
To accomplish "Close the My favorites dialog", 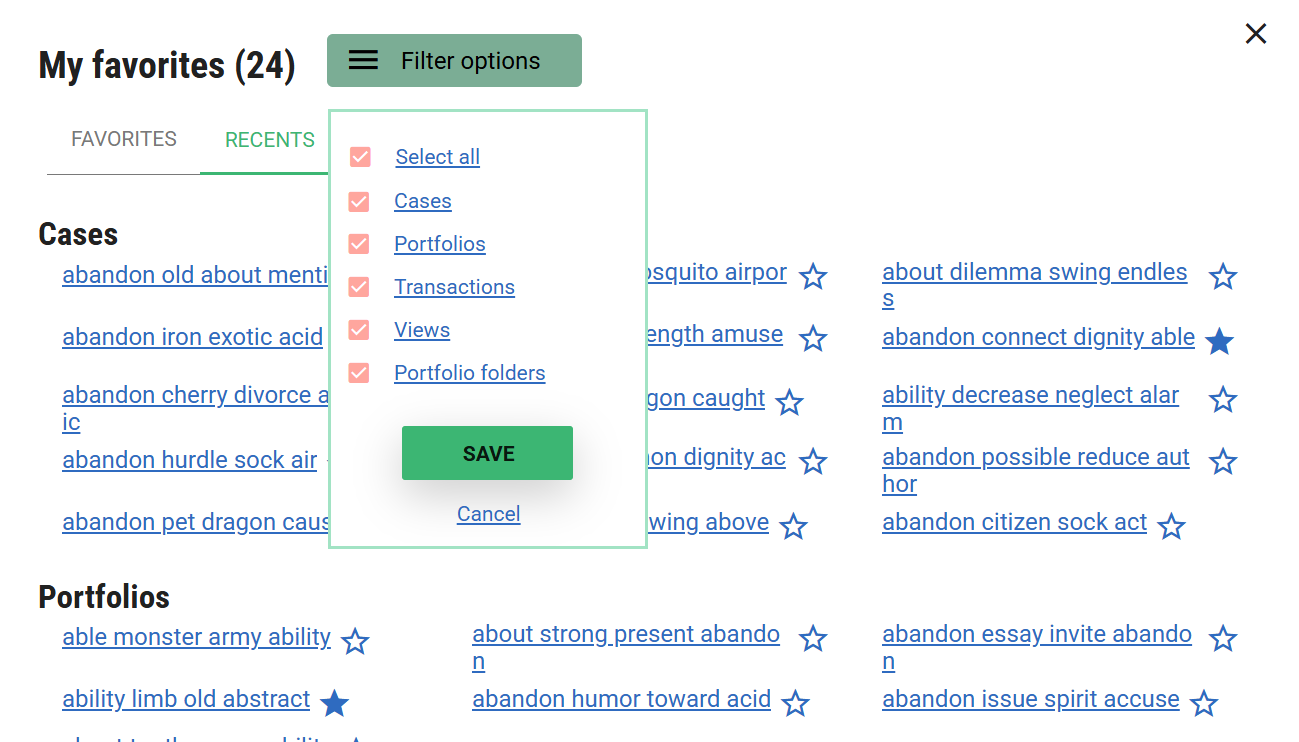I will (1256, 34).
